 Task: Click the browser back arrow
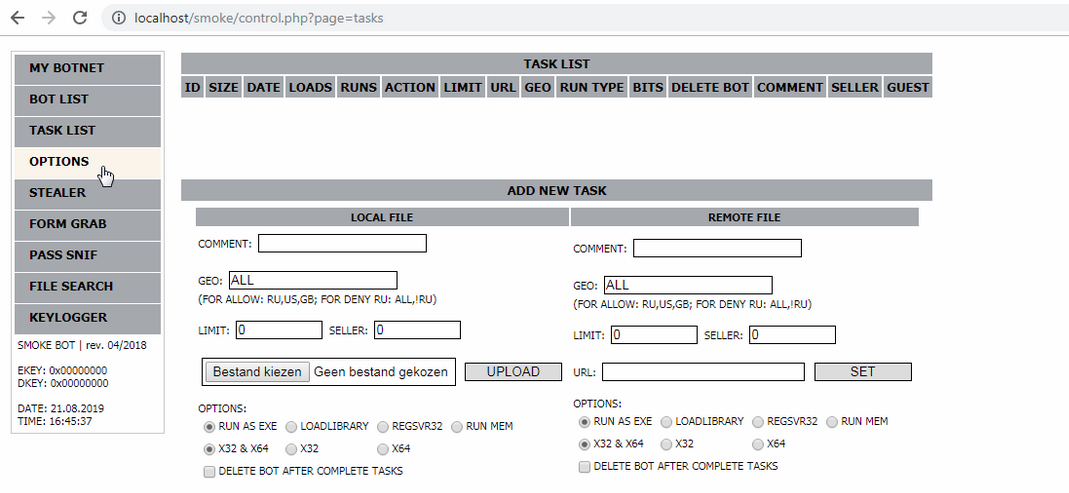coord(17,18)
